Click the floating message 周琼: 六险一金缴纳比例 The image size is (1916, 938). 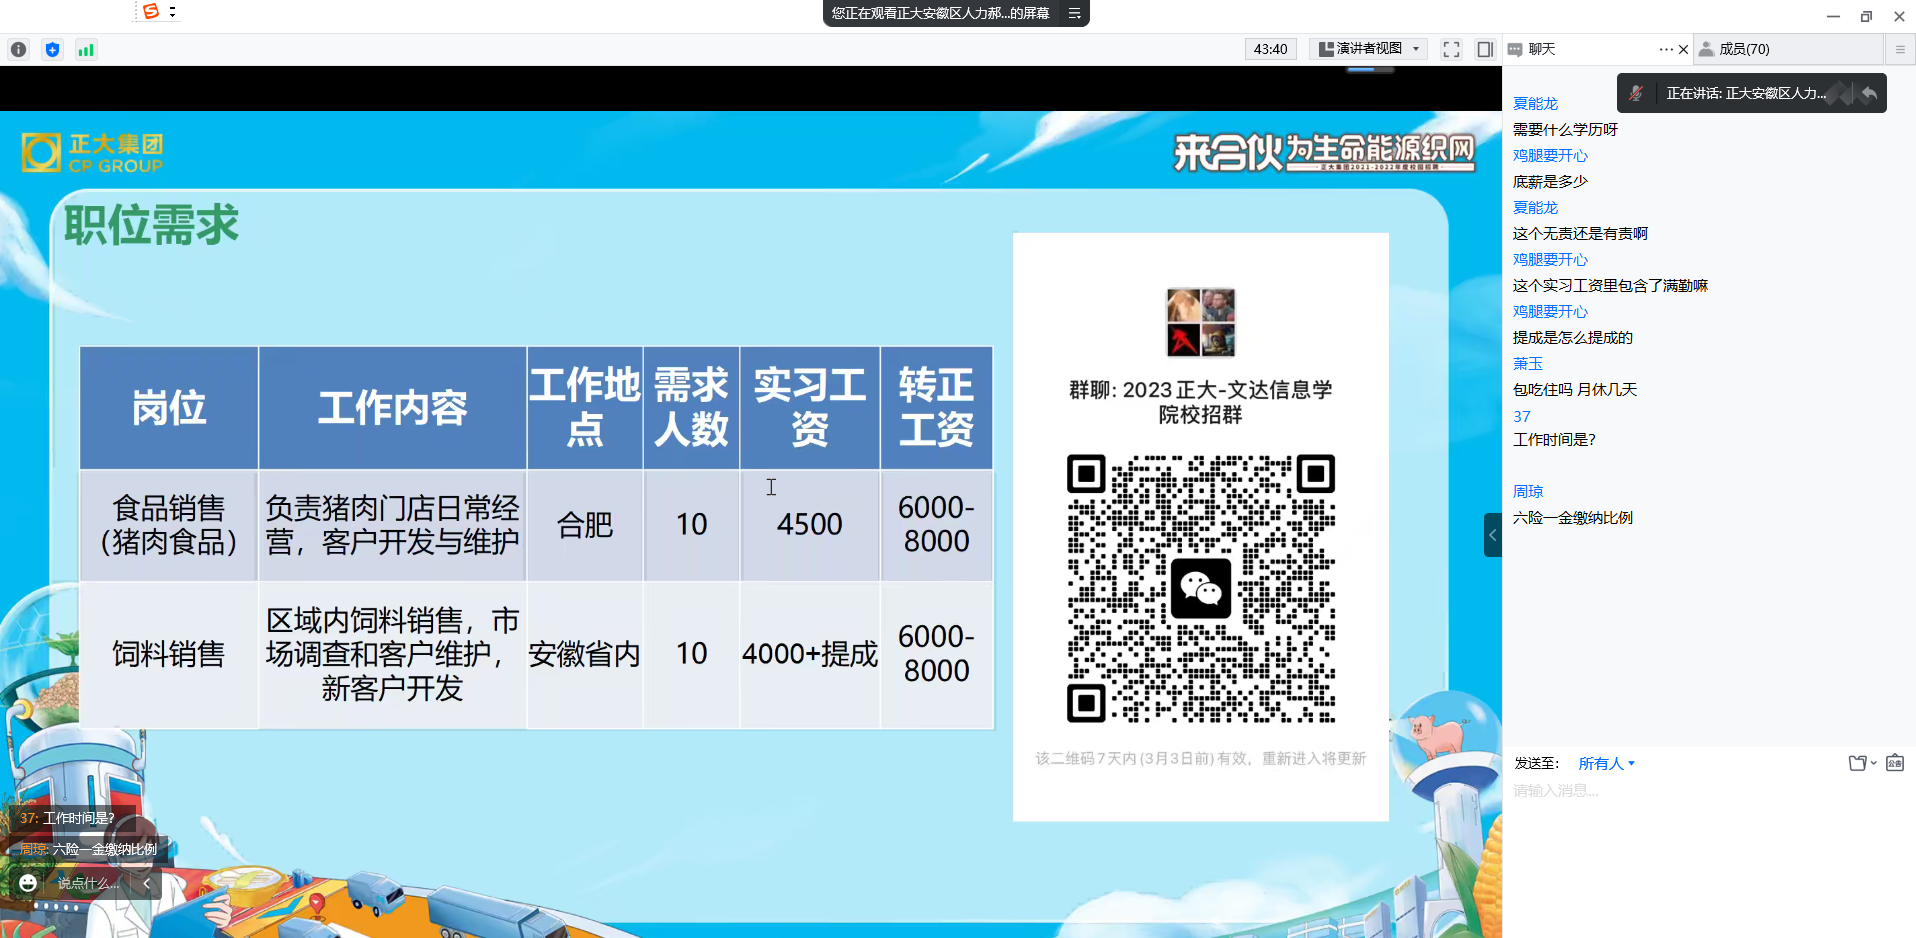point(89,849)
